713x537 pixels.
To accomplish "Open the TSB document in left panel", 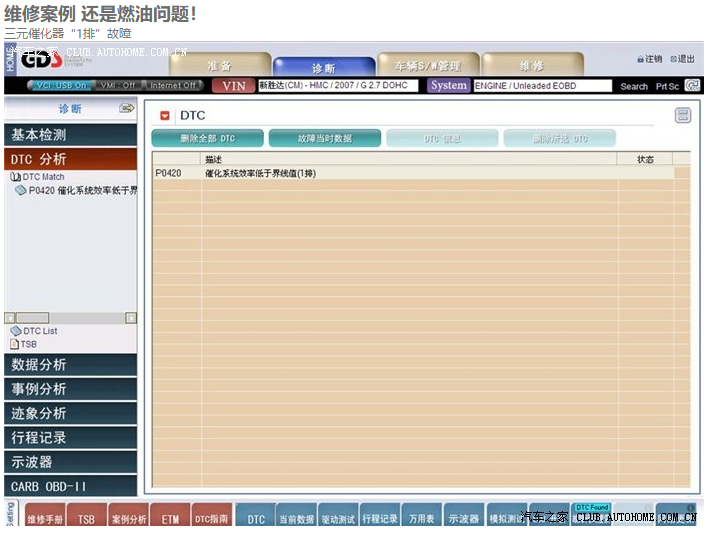I will (28, 344).
